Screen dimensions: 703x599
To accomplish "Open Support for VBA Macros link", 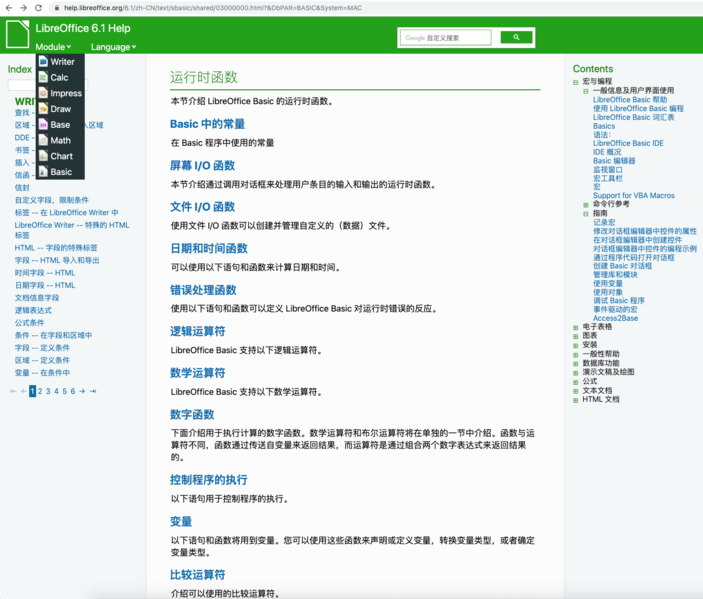I will click(633, 196).
